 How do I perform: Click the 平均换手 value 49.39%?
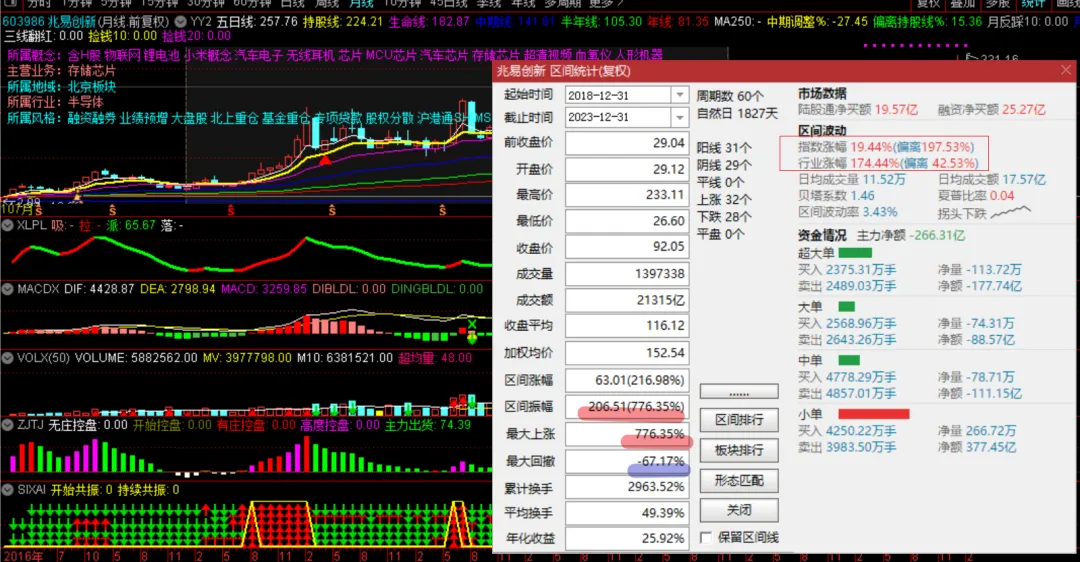[x=627, y=513]
